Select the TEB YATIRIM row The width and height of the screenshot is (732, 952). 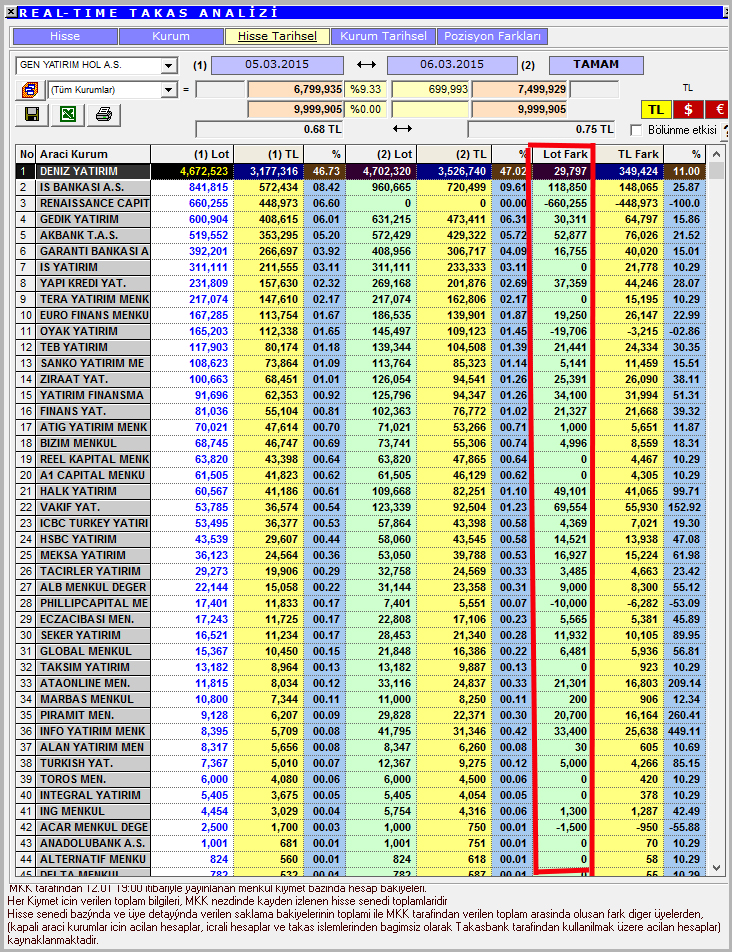point(361,347)
